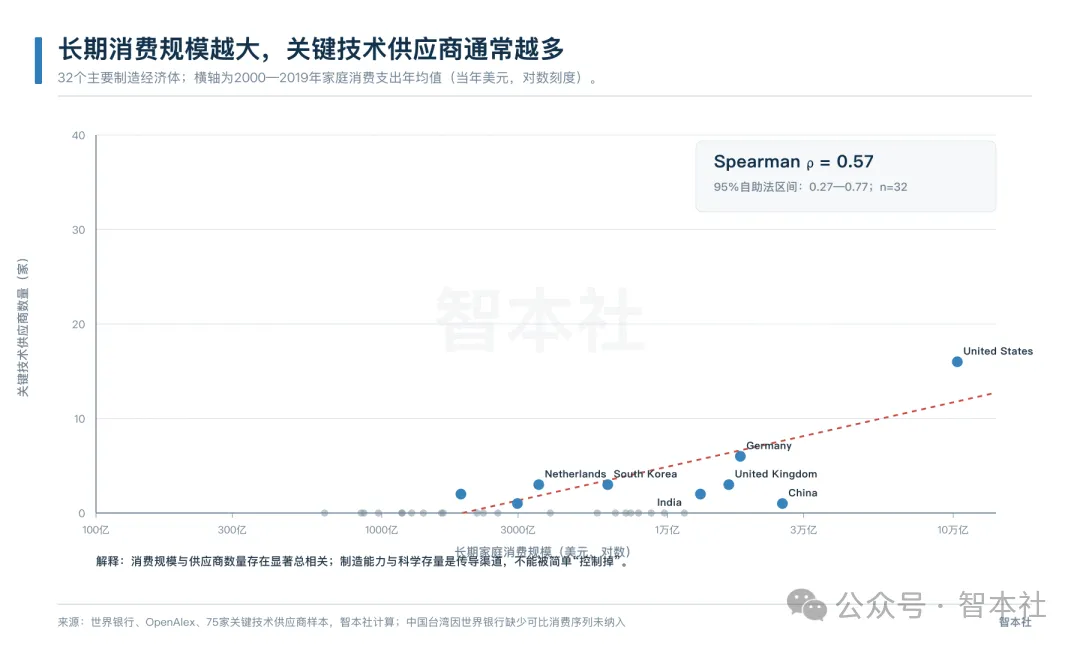Click the red dashed trend line
Screen dimensions: 1080x648
(x=728, y=452)
